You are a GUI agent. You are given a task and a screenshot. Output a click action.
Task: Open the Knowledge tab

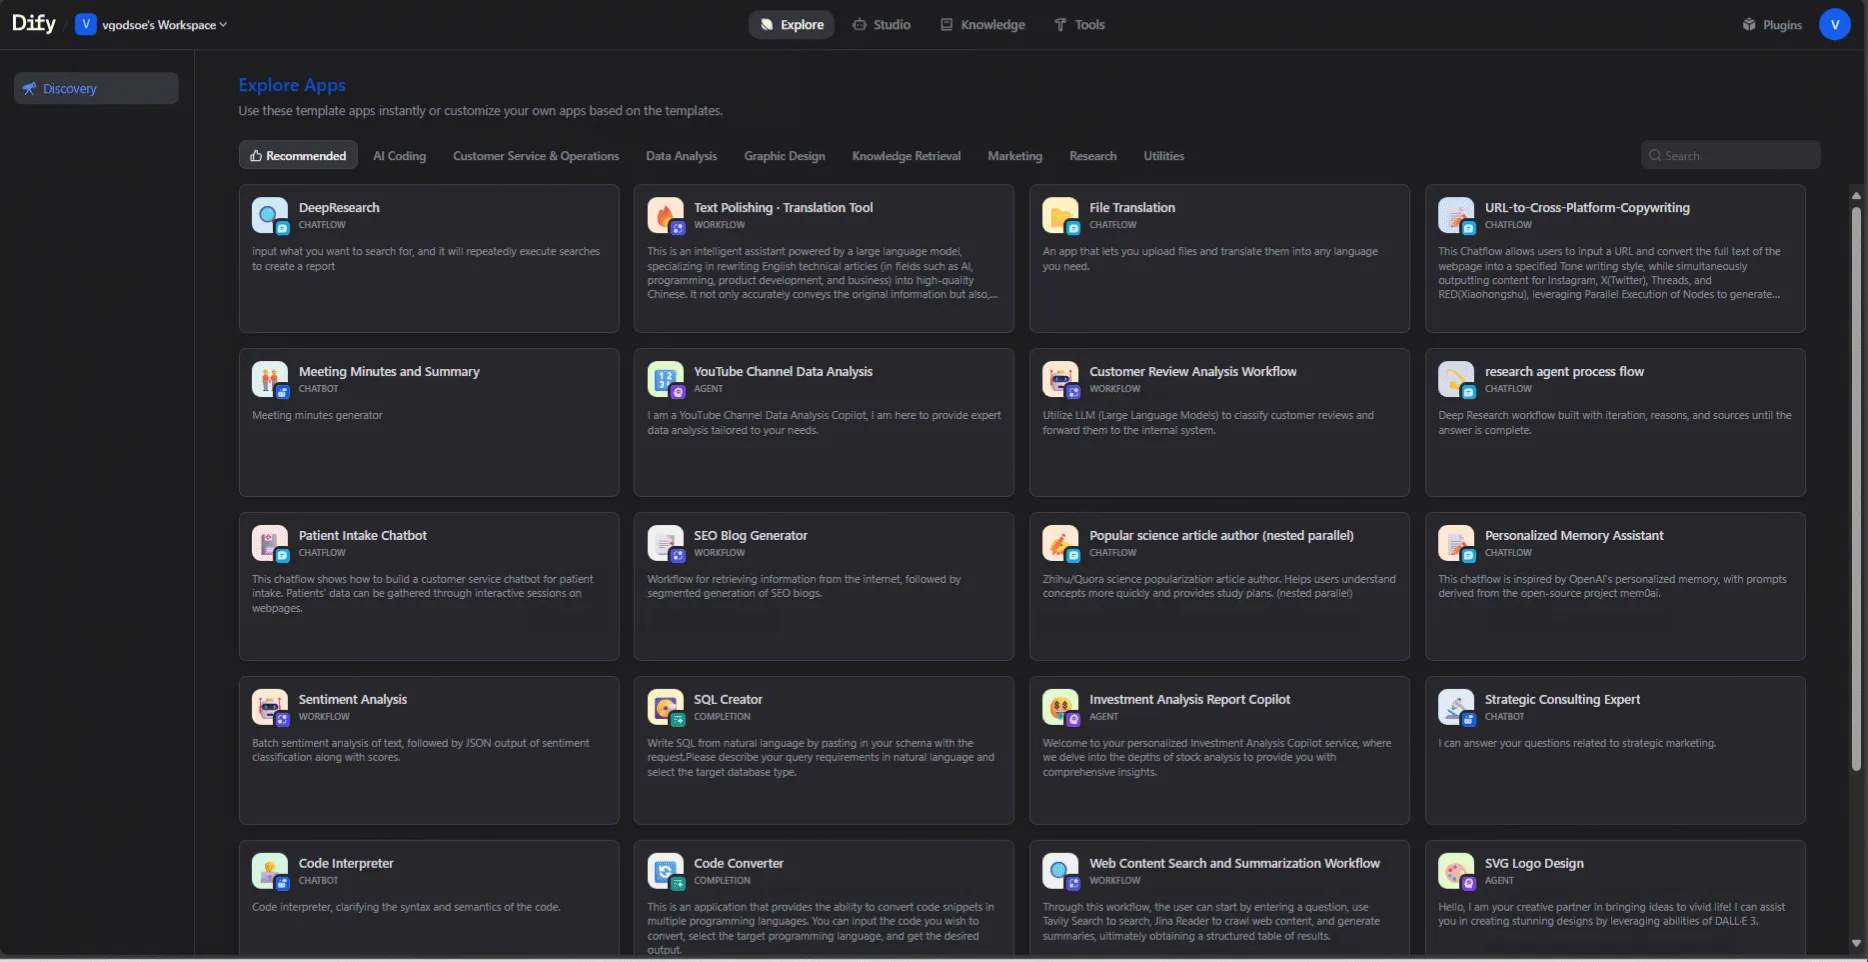(x=982, y=25)
